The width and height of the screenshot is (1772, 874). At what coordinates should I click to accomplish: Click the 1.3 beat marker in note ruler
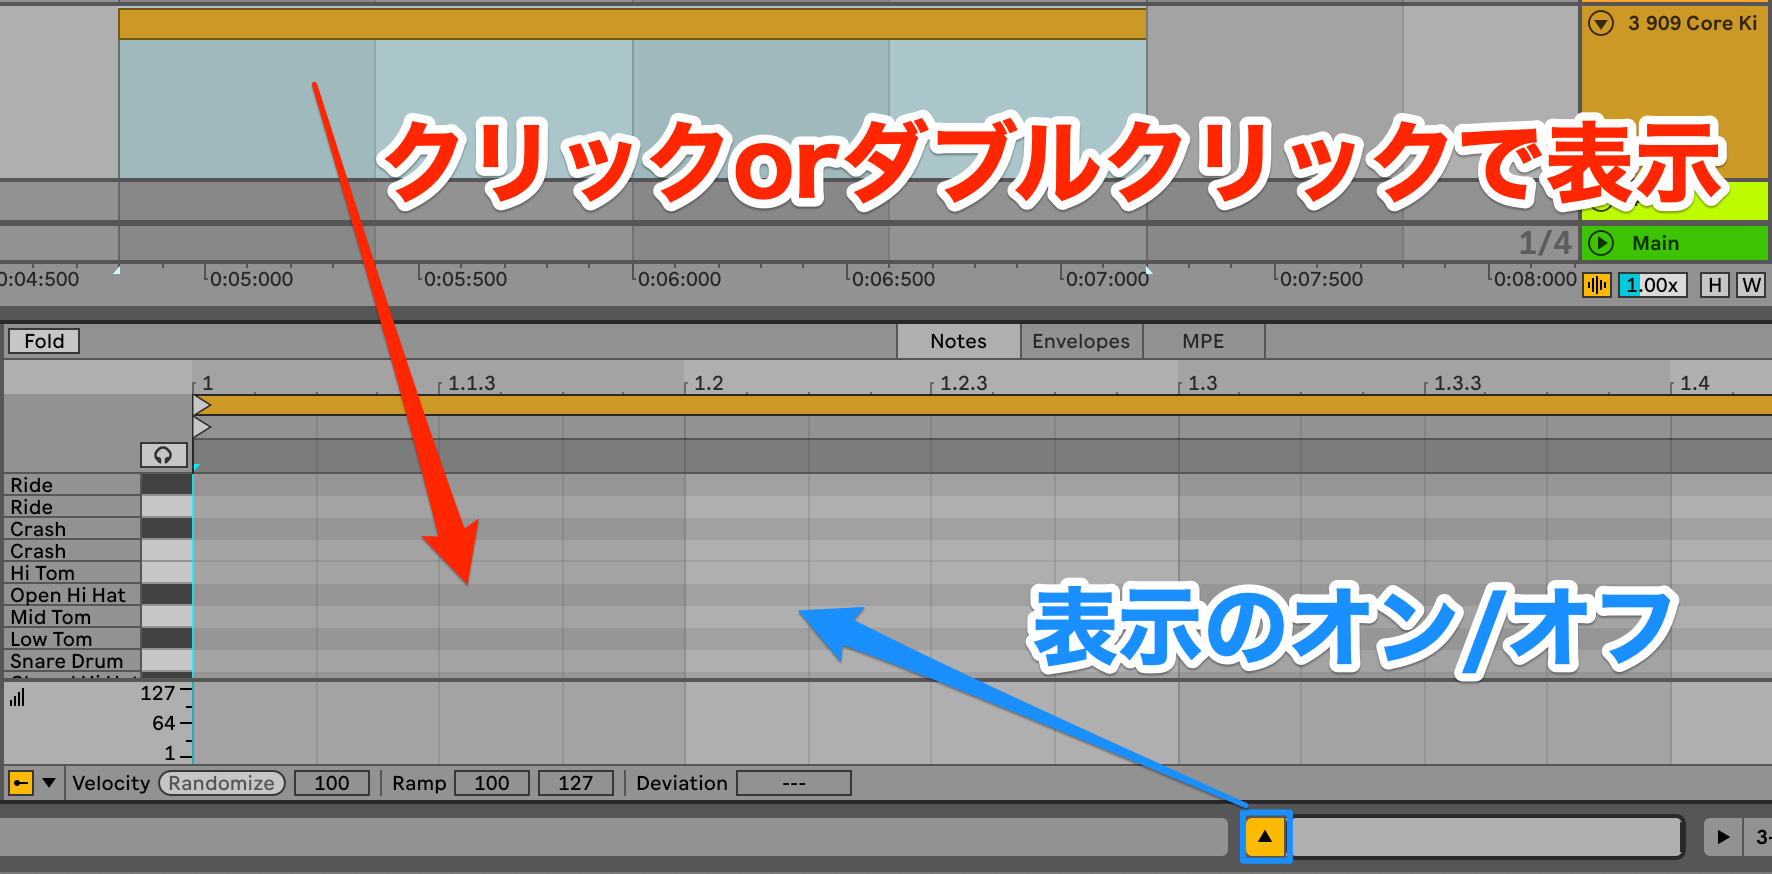[1202, 383]
